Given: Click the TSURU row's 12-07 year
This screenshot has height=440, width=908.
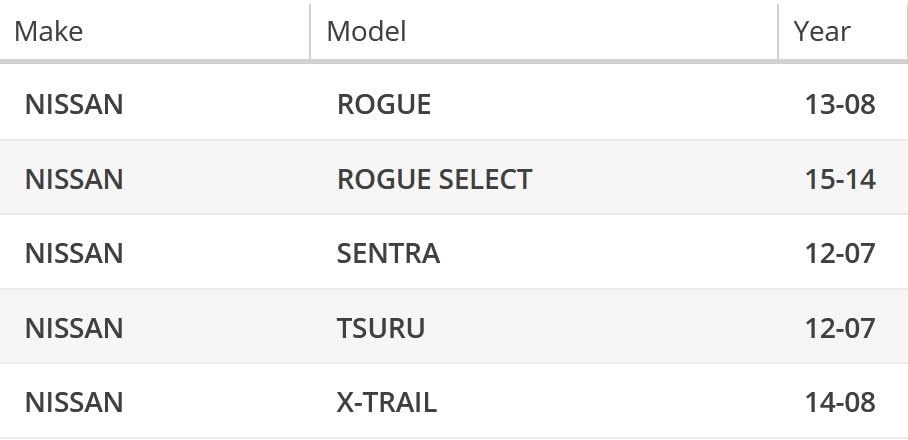Looking at the screenshot, I should coord(840,328).
